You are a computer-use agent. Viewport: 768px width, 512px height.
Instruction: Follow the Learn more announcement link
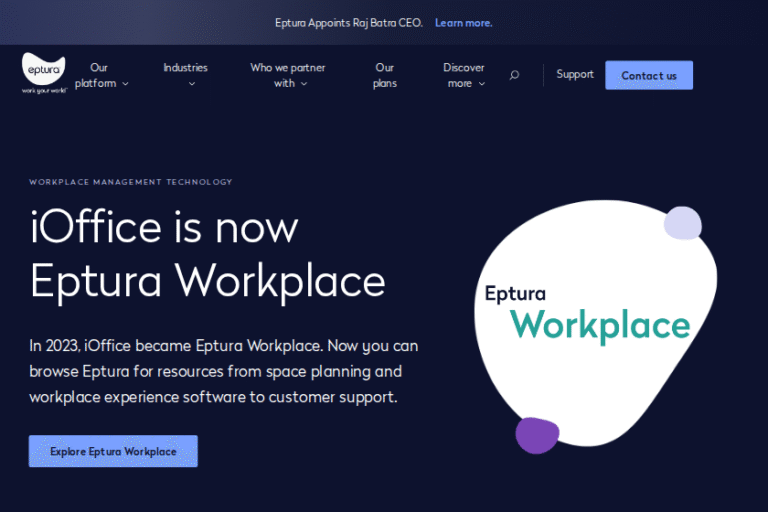tap(463, 22)
